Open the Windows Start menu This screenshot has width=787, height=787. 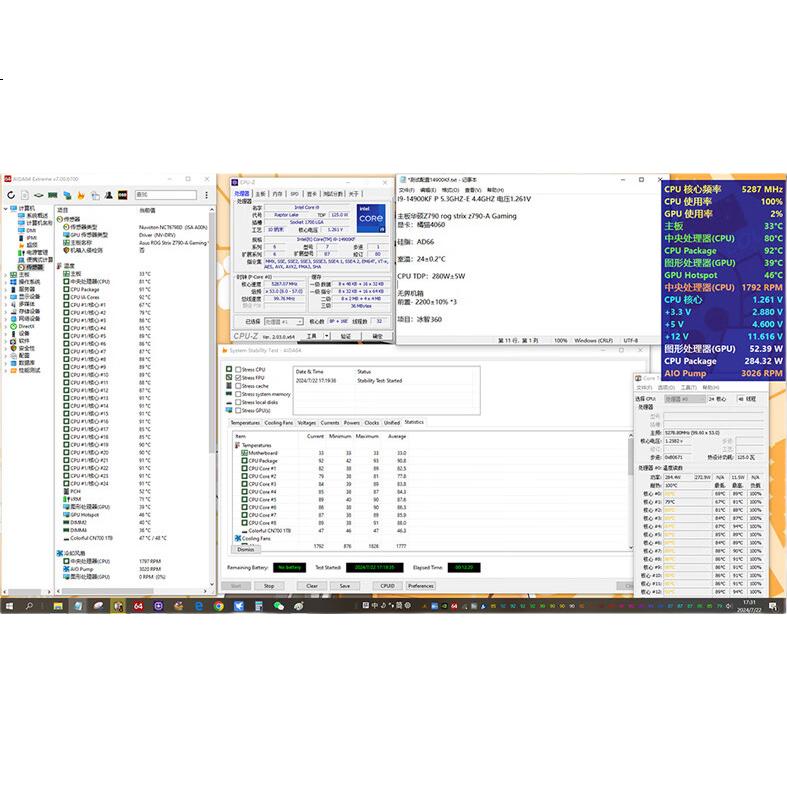click(9, 606)
